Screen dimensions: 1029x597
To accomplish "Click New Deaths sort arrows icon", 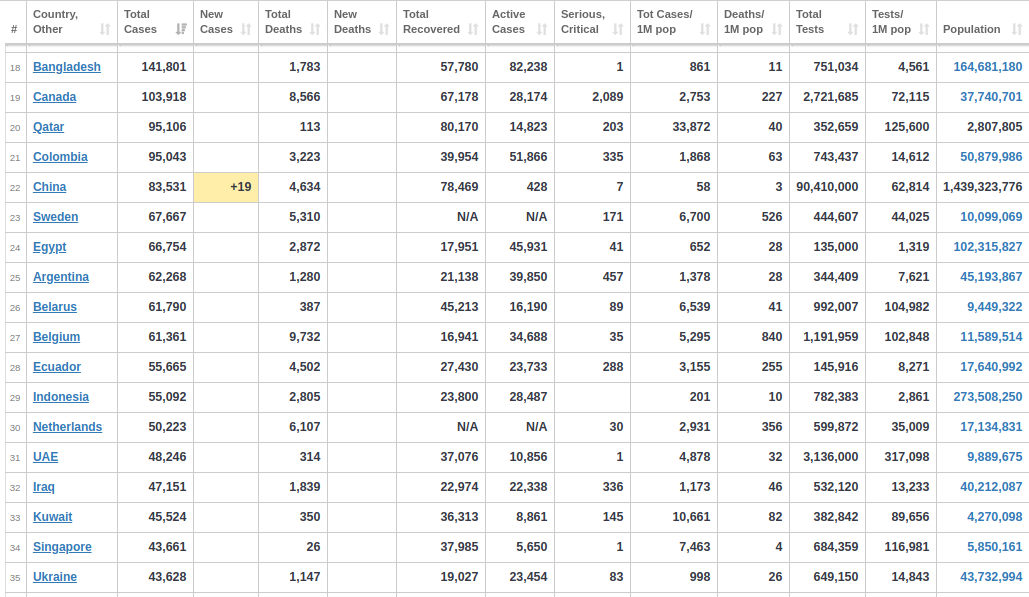I will (x=384, y=30).
